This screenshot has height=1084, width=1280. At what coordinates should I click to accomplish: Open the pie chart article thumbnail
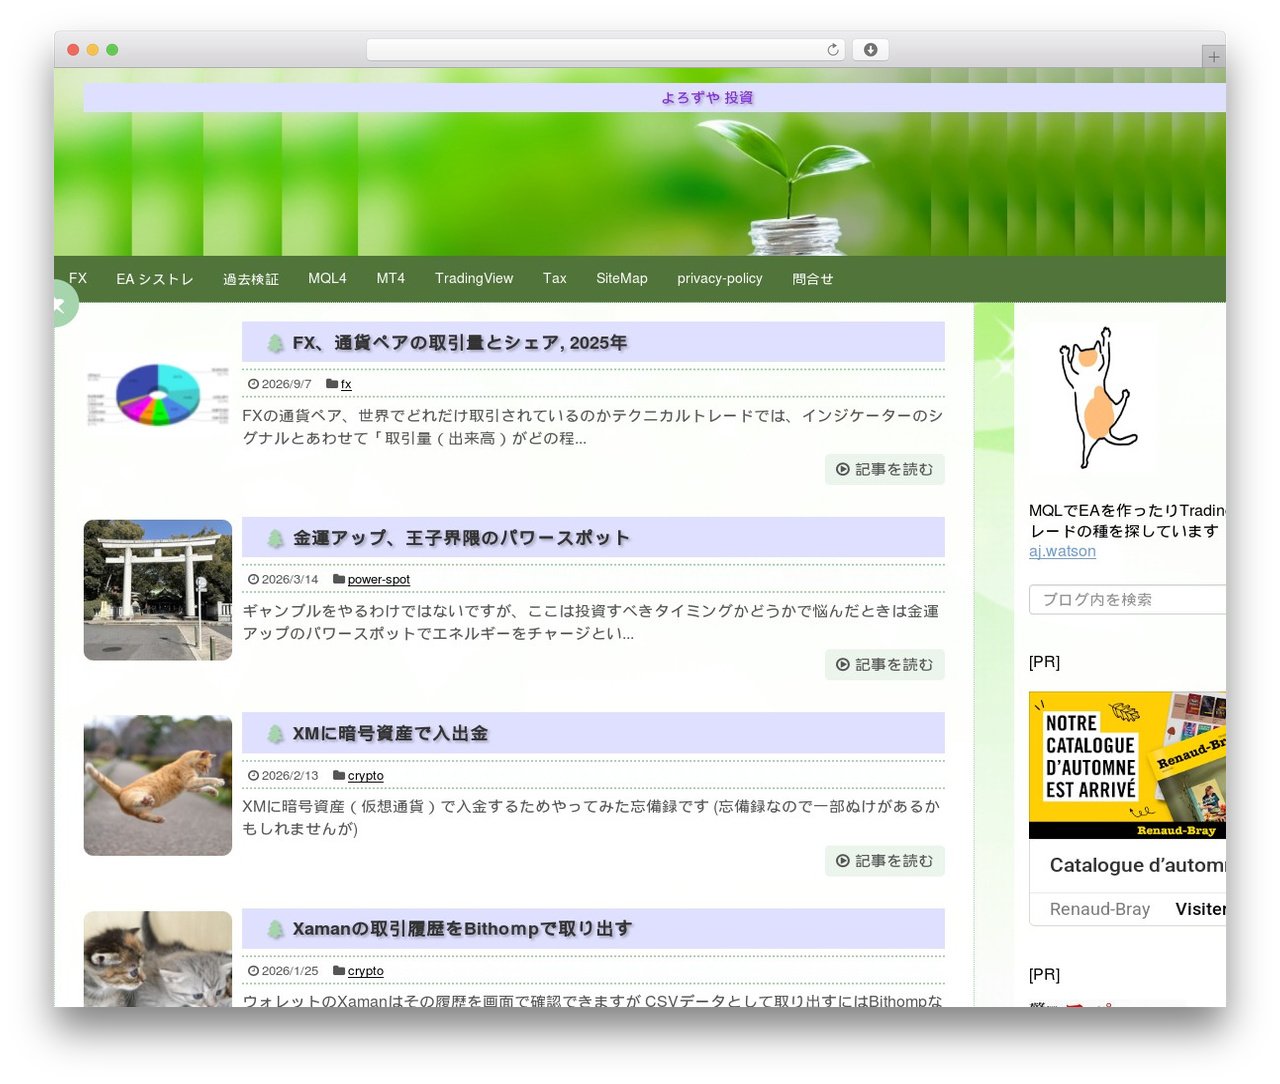(x=158, y=394)
